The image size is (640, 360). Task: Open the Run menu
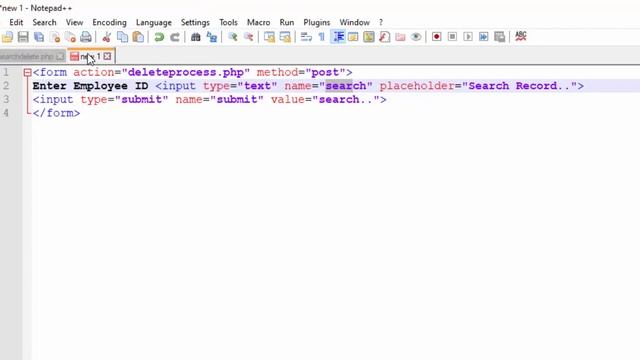pos(287,22)
